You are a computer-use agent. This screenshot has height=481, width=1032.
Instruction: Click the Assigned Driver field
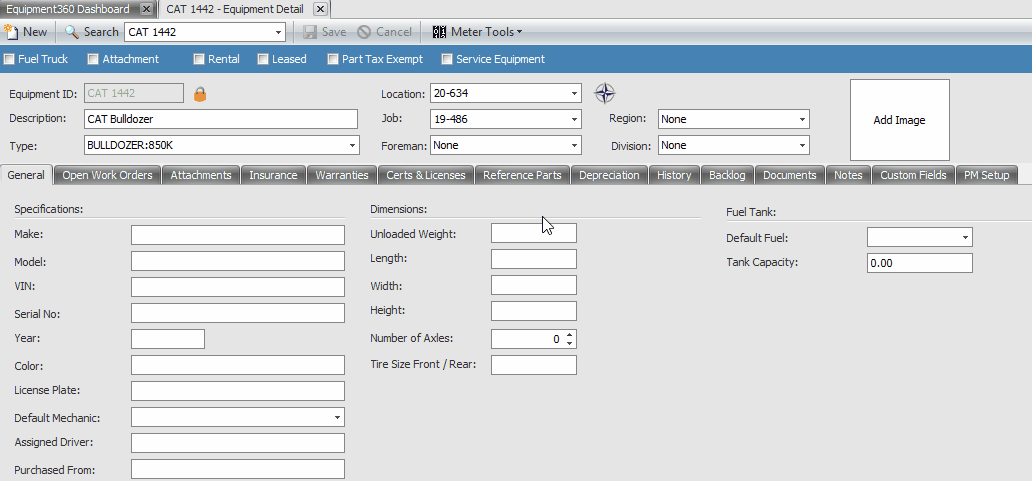tap(238, 443)
